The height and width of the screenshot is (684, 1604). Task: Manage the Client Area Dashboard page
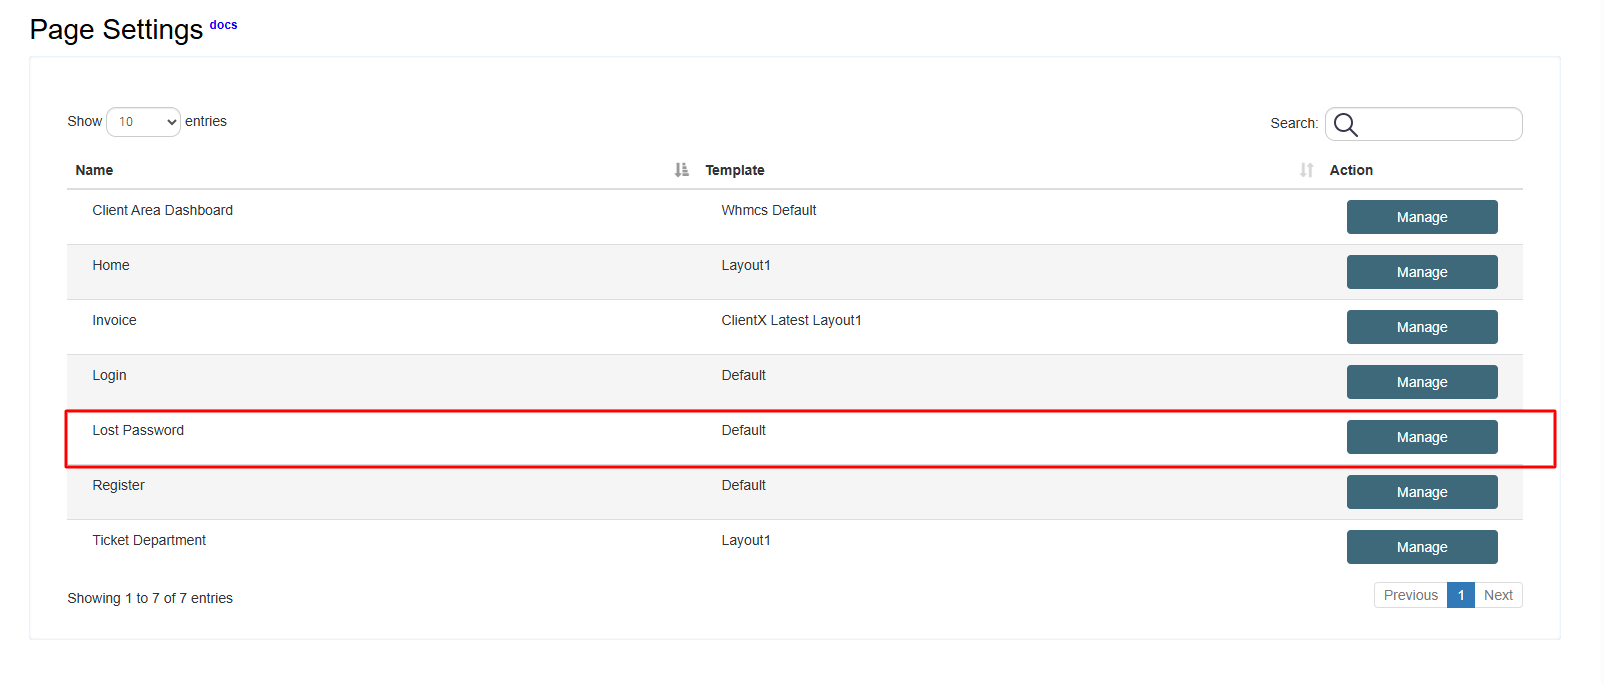[x=1421, y=217]
